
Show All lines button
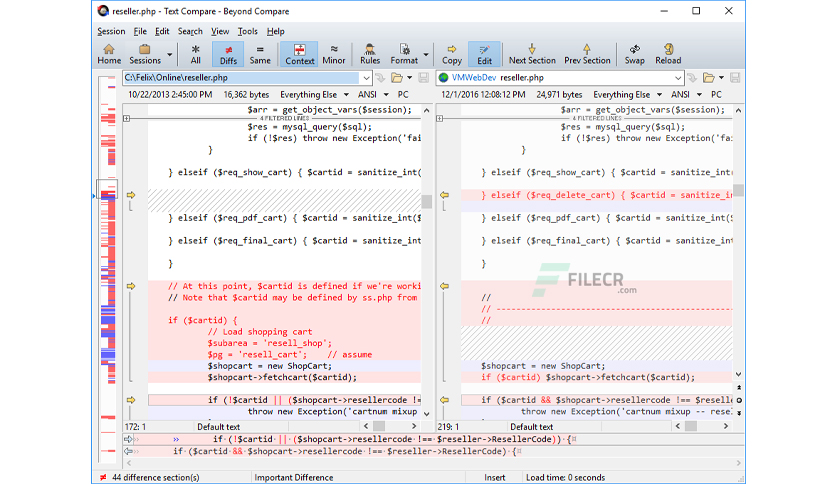point(196,54)
